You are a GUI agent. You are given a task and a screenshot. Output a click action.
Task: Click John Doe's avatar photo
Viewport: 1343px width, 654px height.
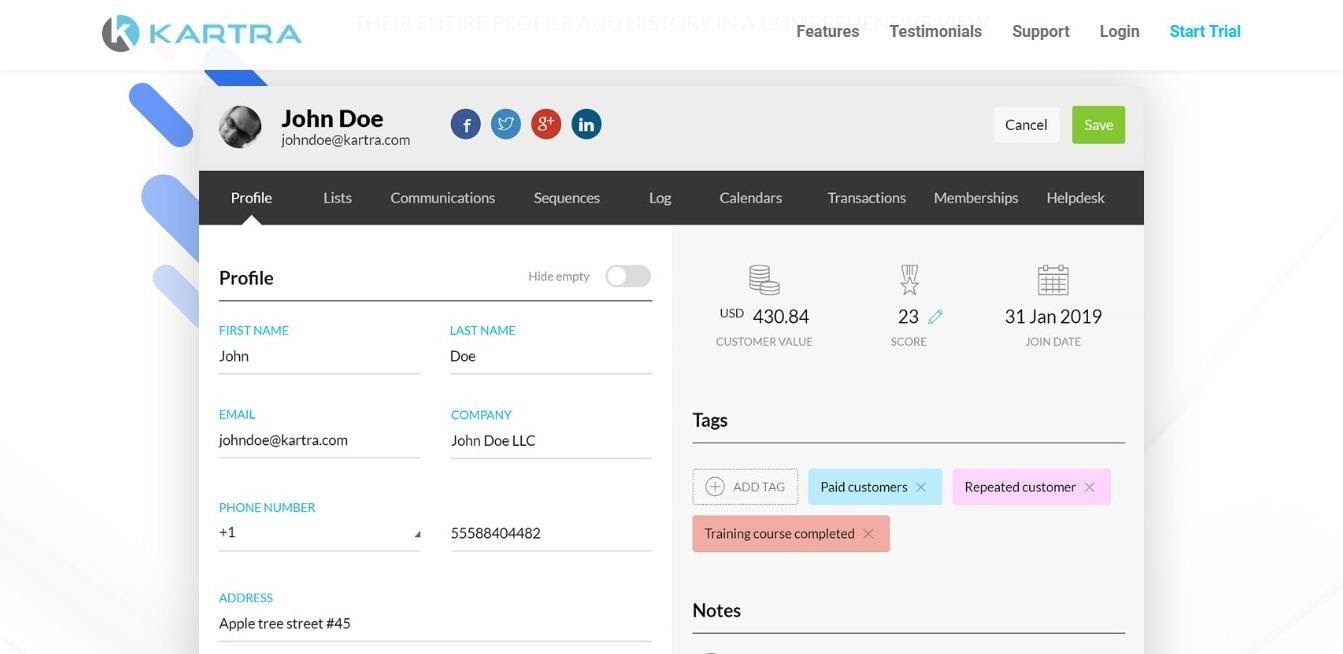coord(240,127)
